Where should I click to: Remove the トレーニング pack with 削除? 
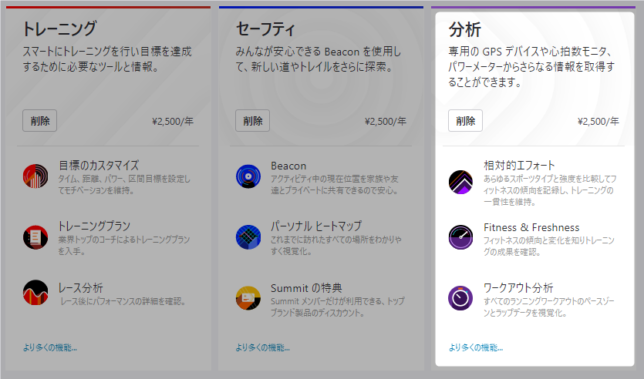(39, 121)
